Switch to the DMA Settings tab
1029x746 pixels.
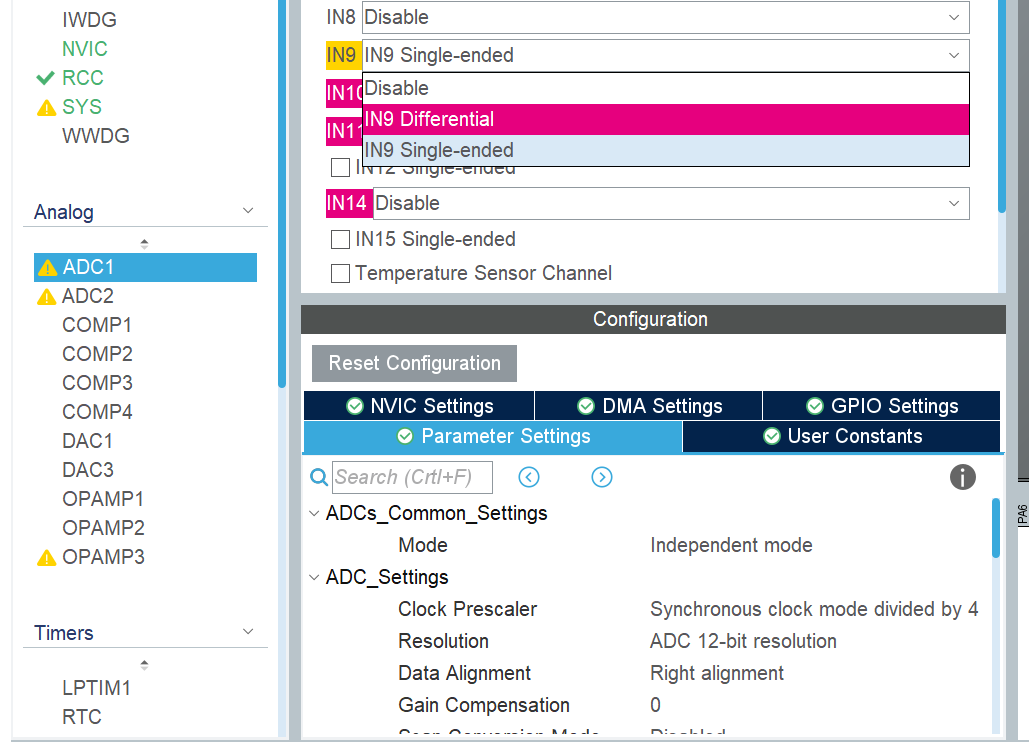649,406
